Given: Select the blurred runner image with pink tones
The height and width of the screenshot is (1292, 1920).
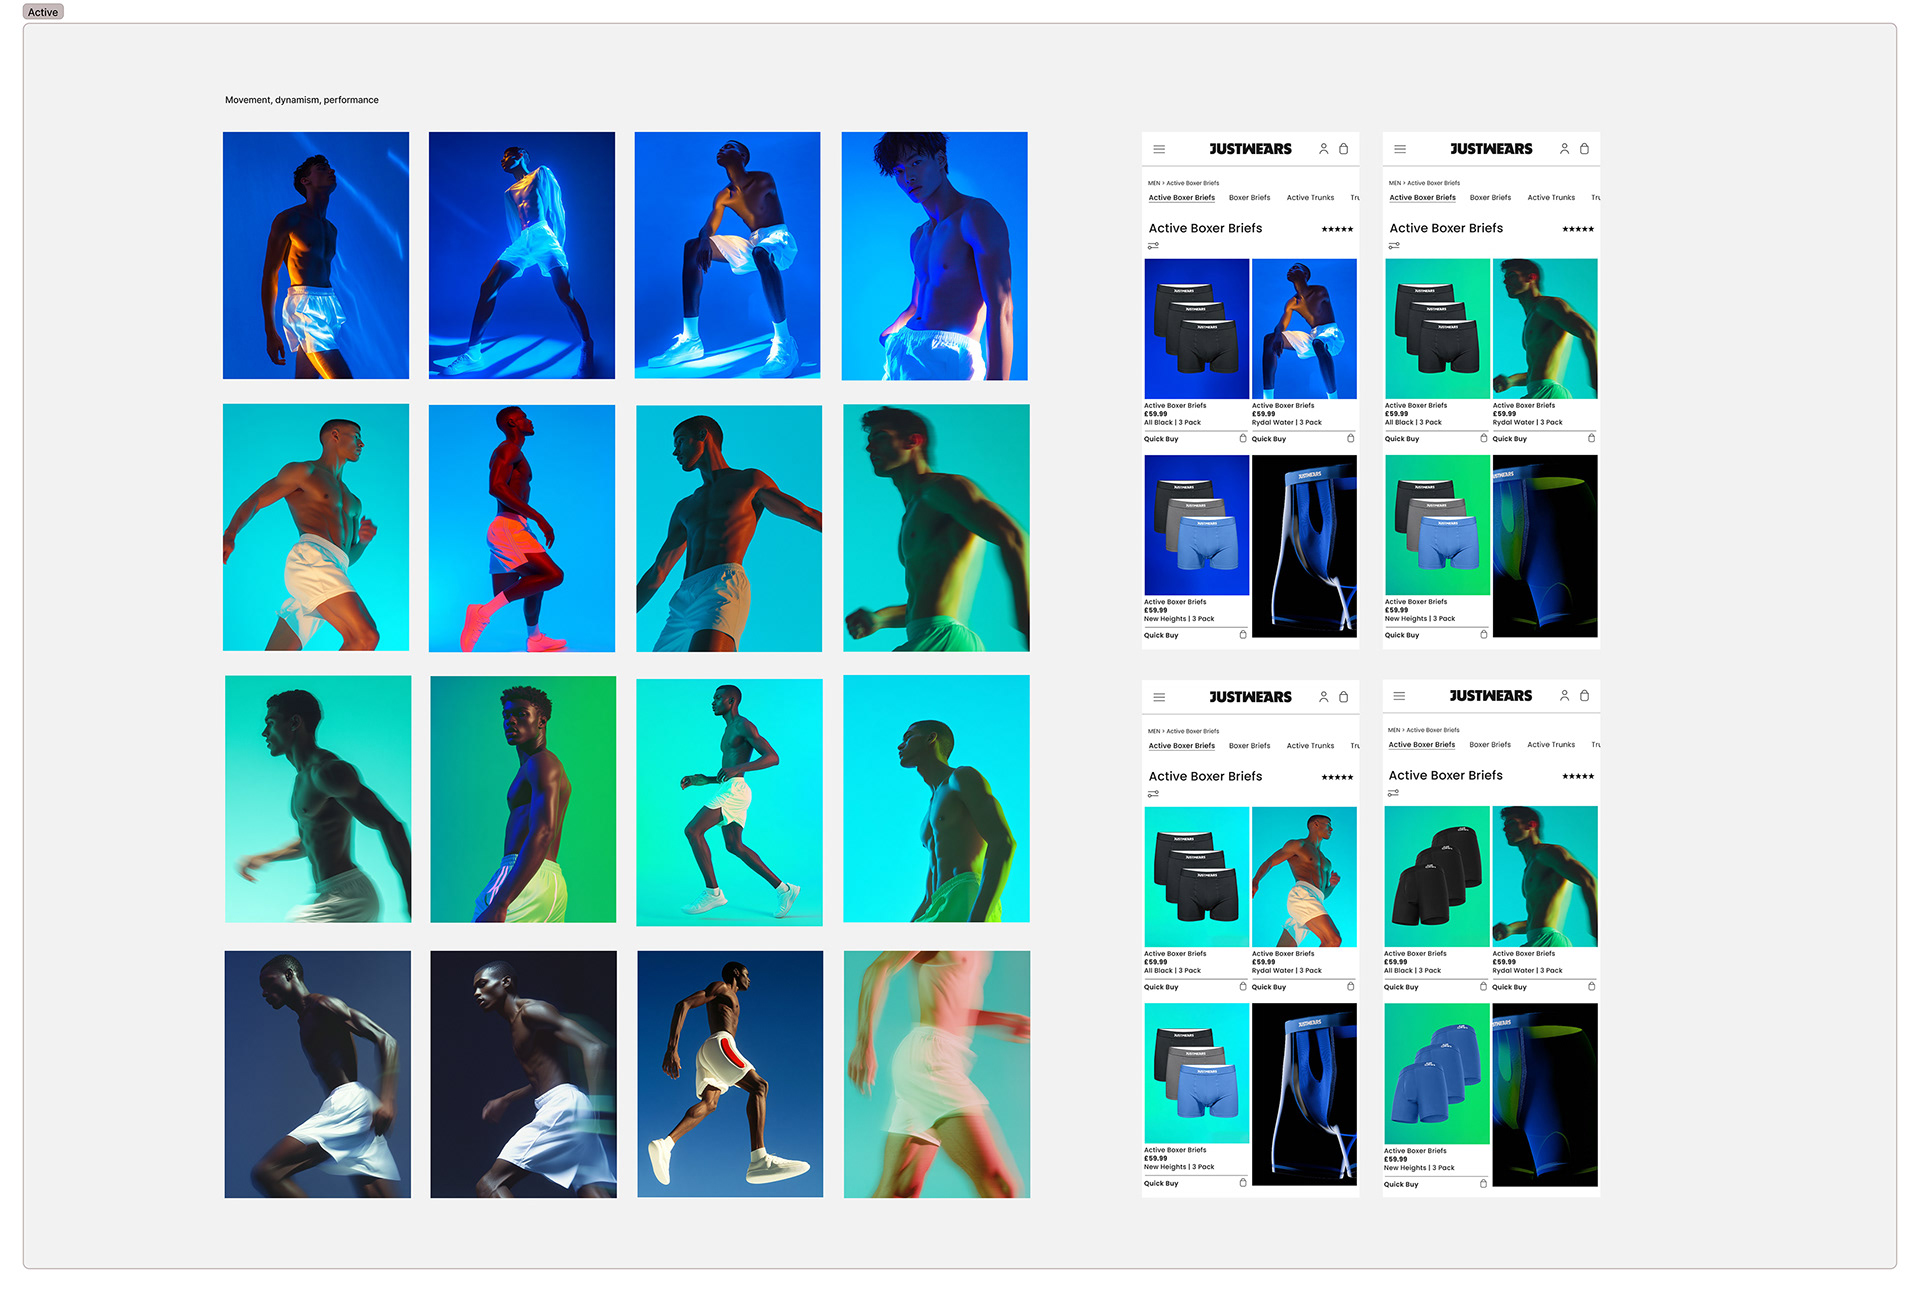Looking at the screenshot, I should 936,1074.
